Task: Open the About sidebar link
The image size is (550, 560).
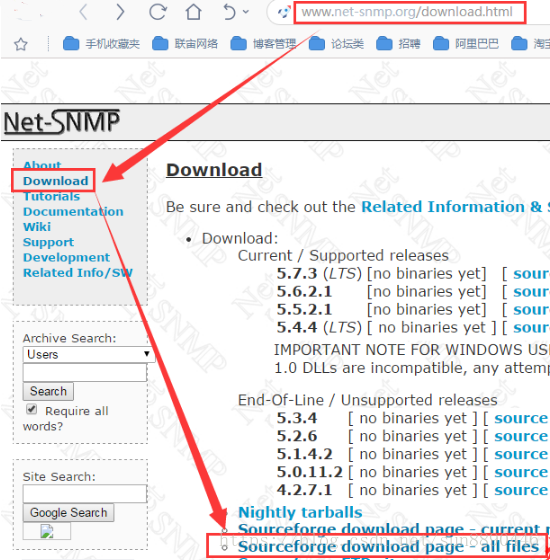Action: 42,165
